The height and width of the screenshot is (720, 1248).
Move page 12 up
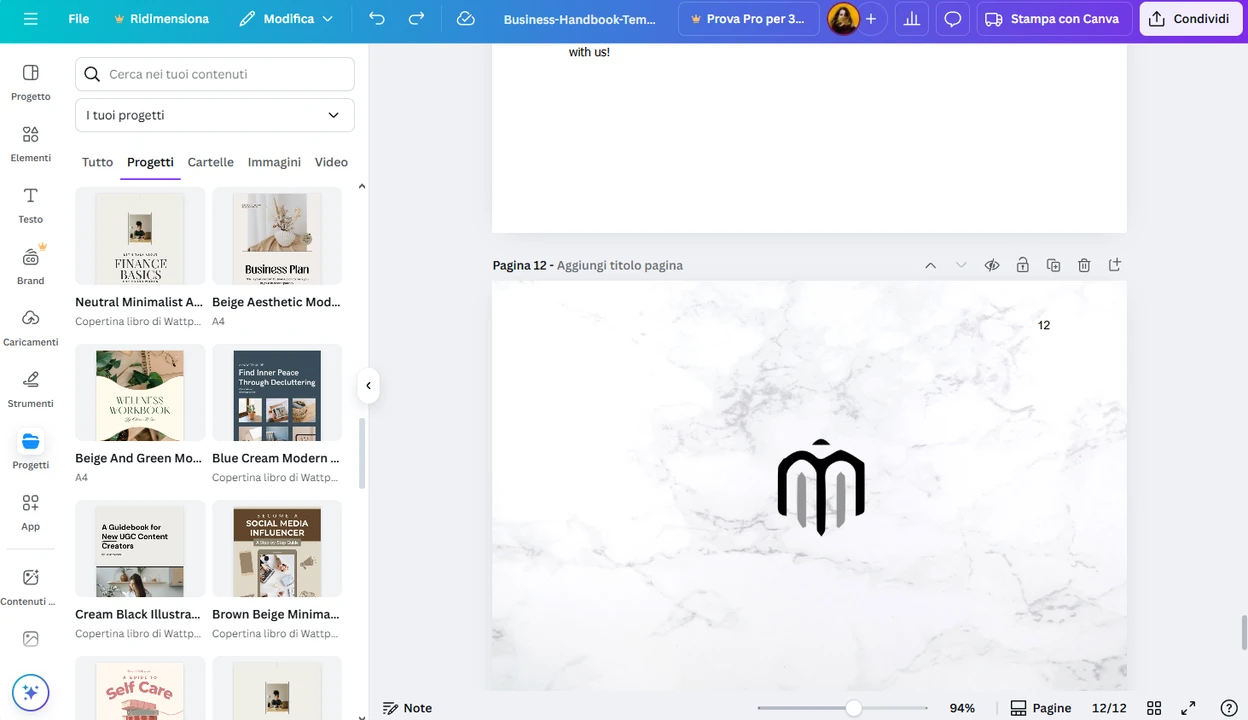tap(930, 265)
